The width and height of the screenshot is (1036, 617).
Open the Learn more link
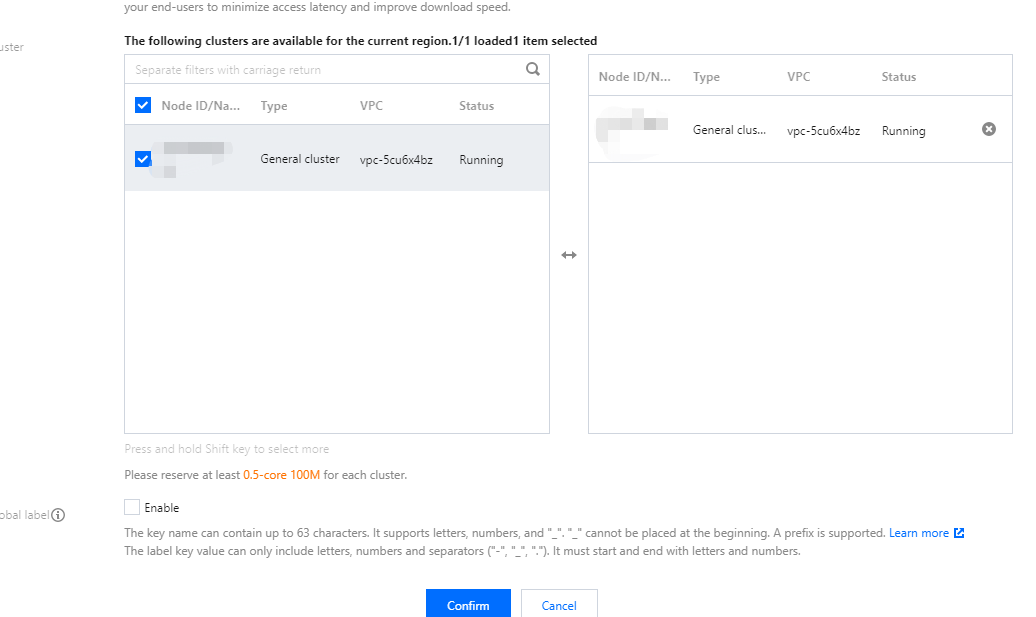click(x=918, y=533)
